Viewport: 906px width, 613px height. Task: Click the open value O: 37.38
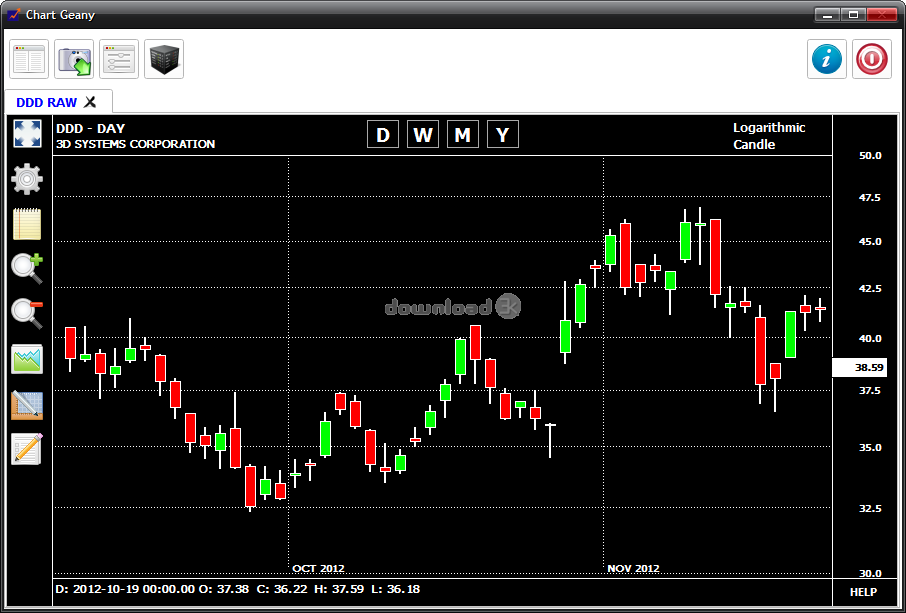pos(224,589)
